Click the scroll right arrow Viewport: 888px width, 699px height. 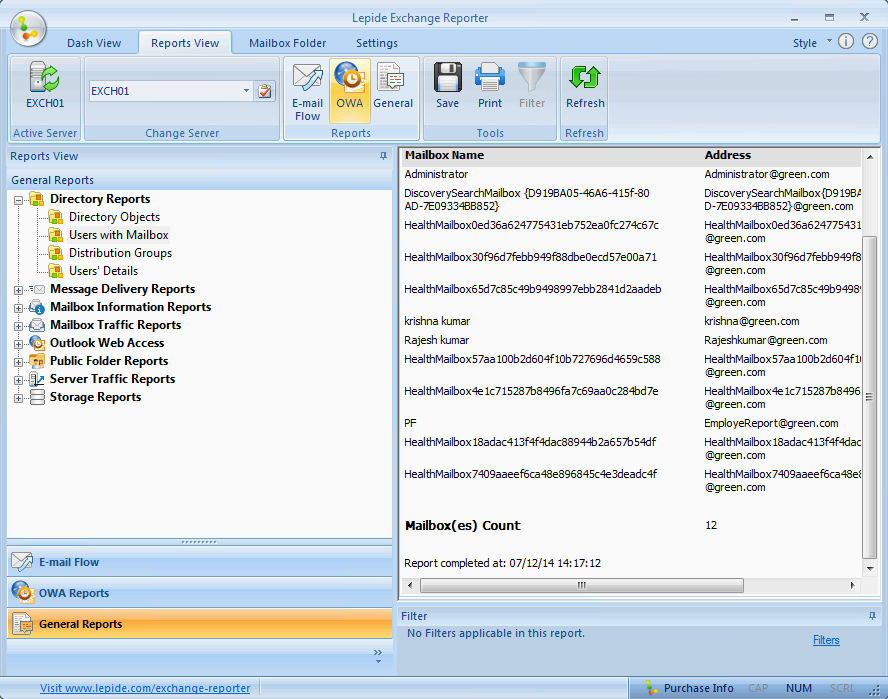coord(852,585)
